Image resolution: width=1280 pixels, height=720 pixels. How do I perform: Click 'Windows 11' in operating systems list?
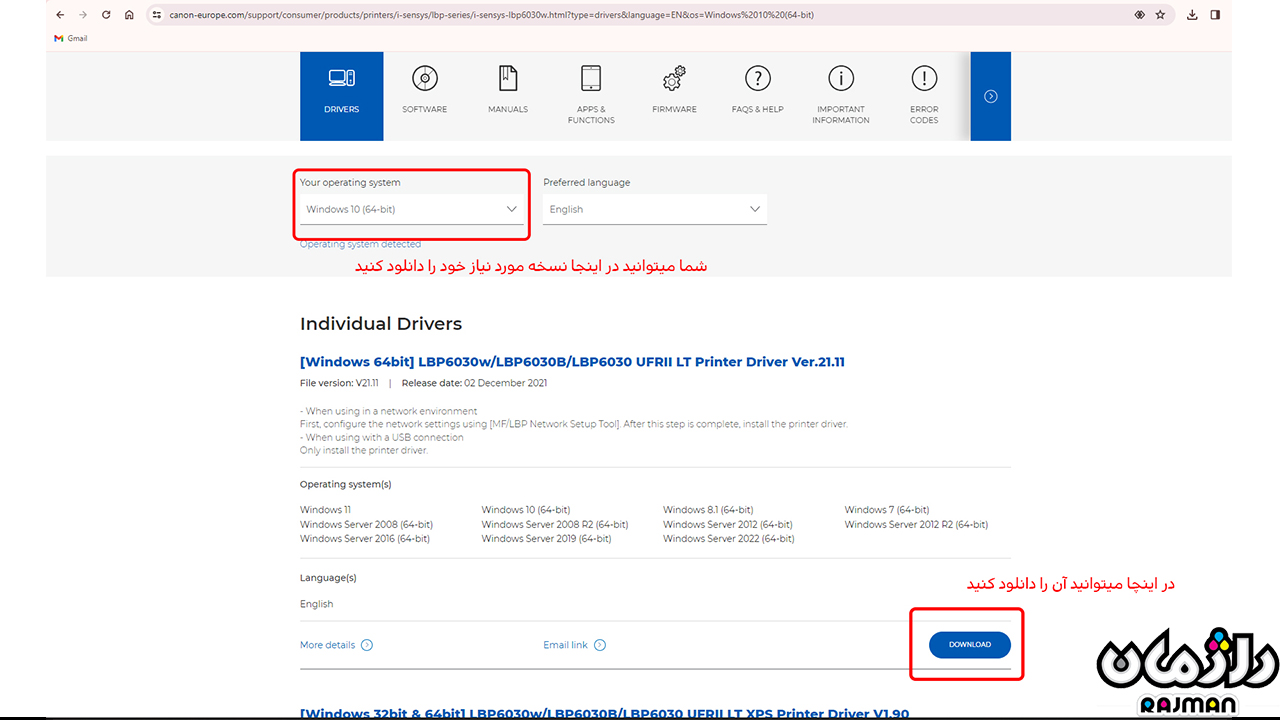click(x=325, y=510)
